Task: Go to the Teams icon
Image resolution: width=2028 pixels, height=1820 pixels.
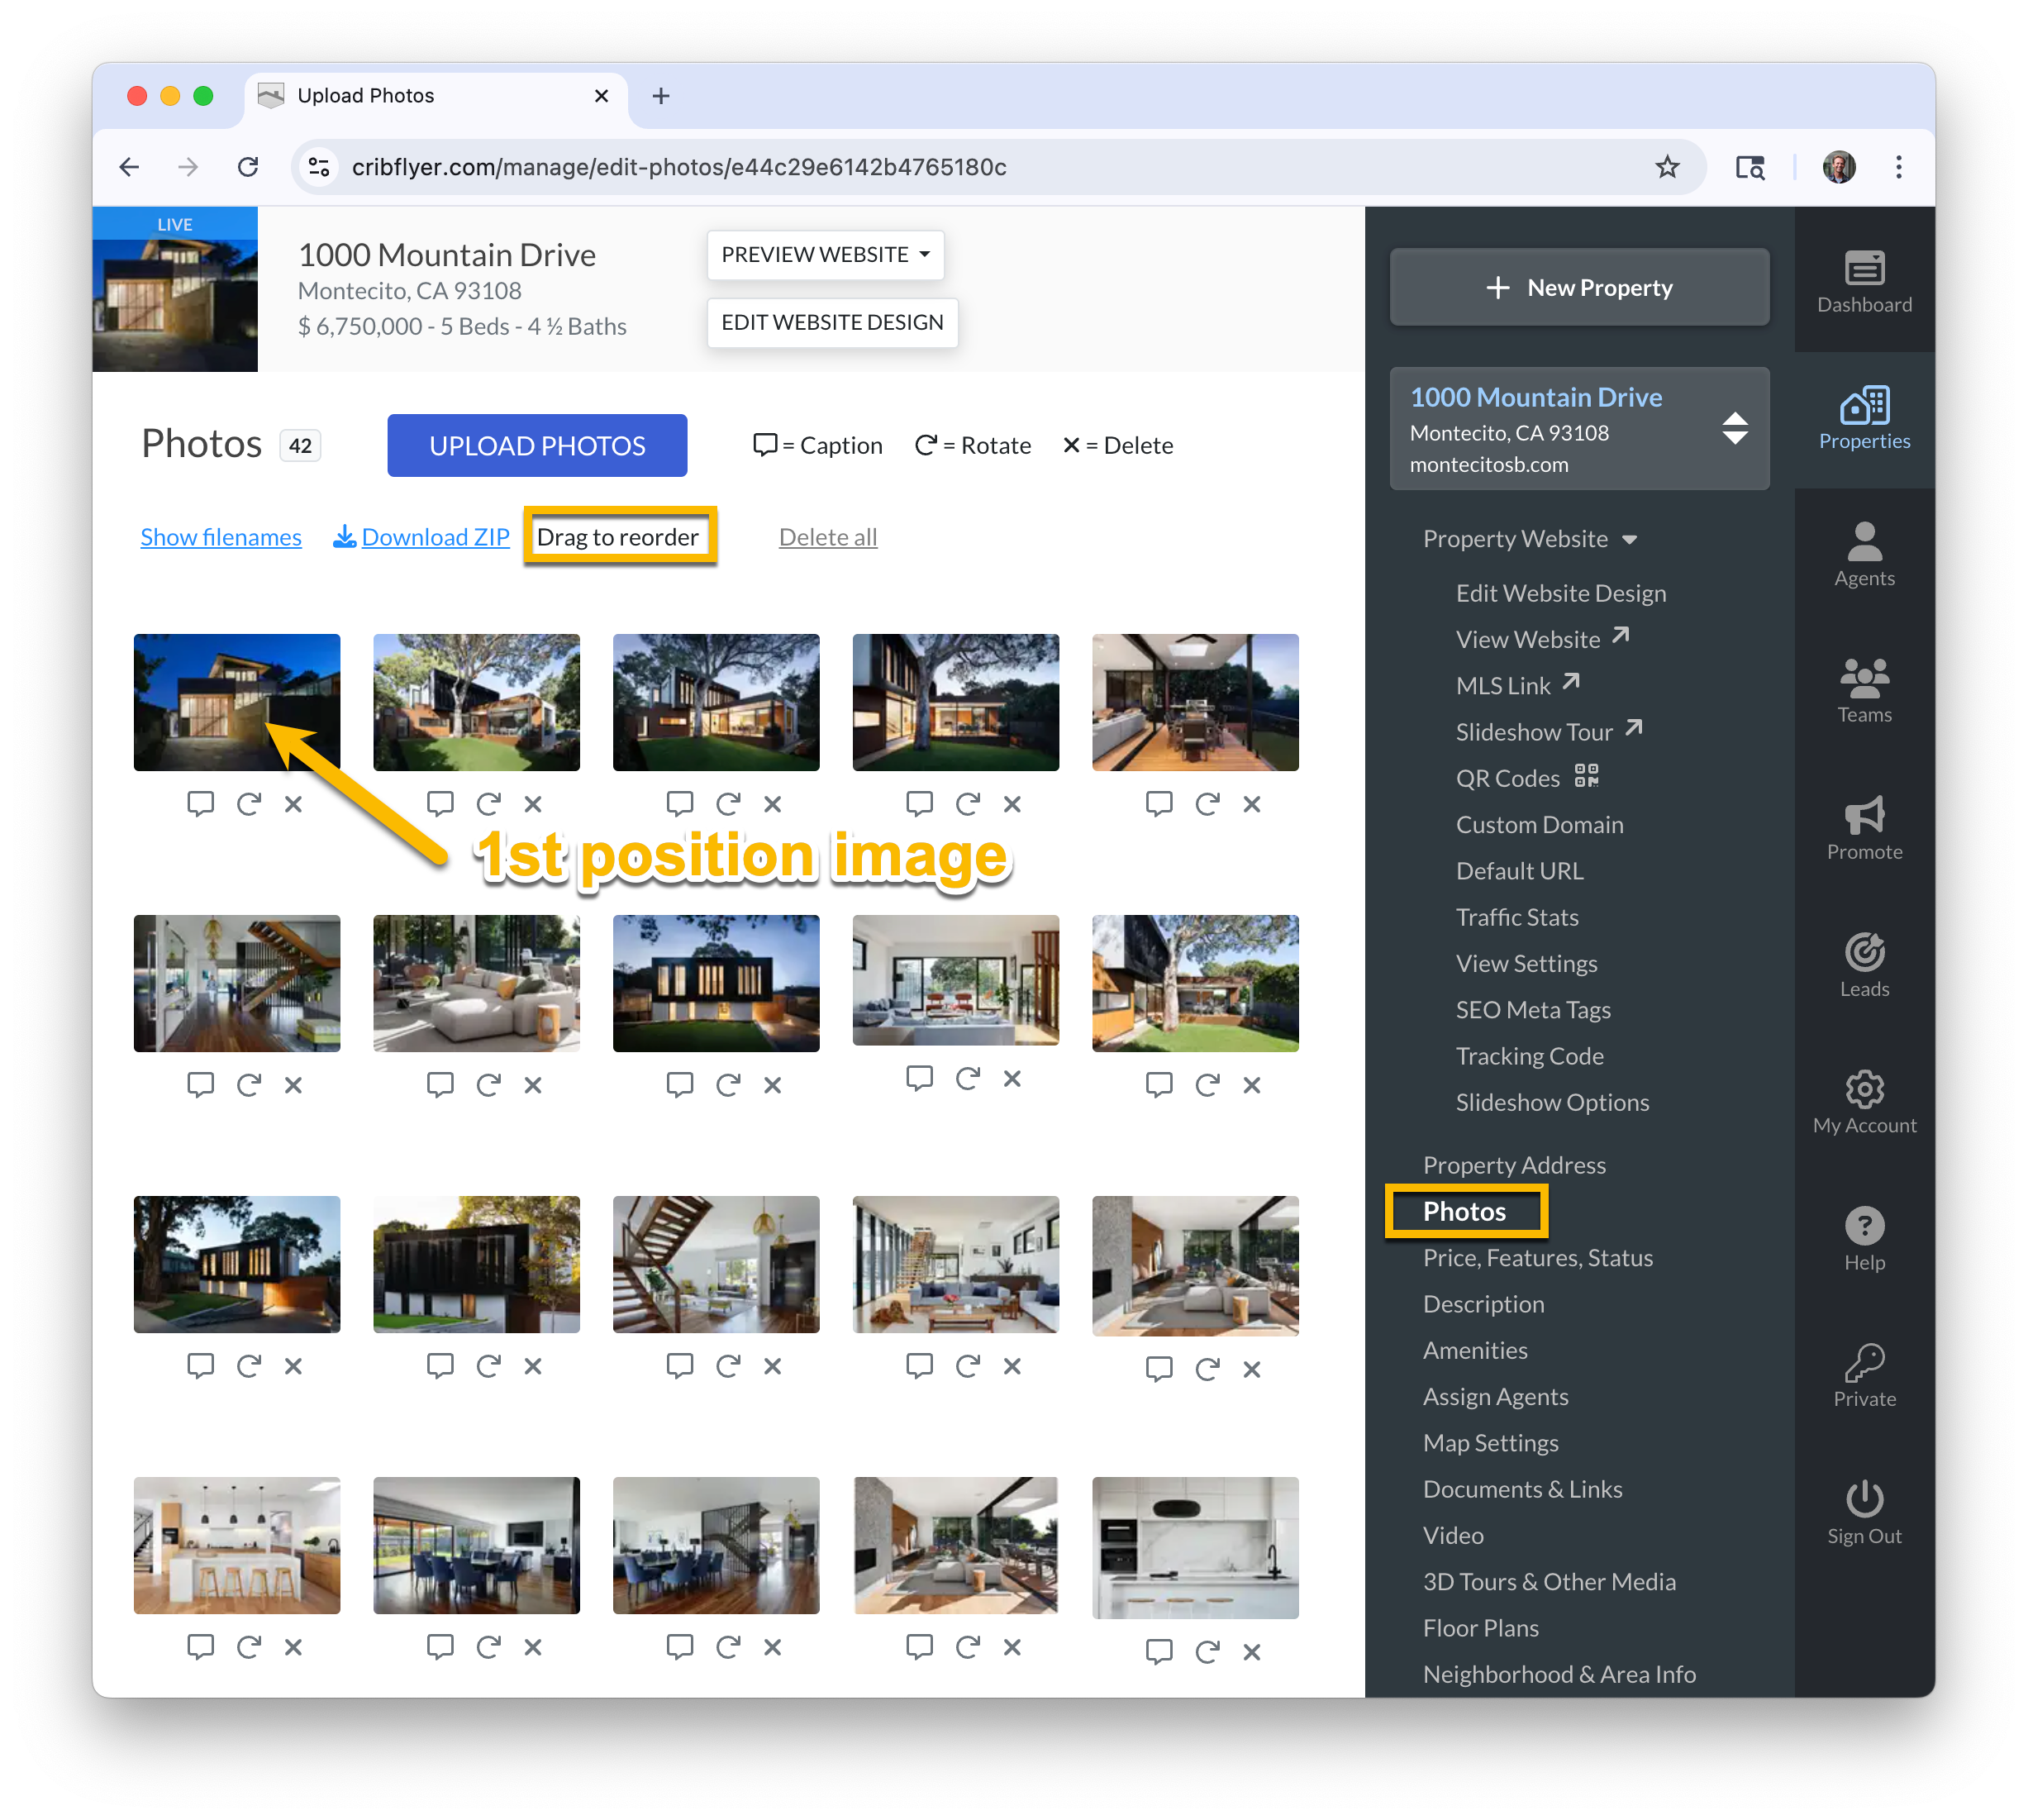Action: pos(1863,691)
